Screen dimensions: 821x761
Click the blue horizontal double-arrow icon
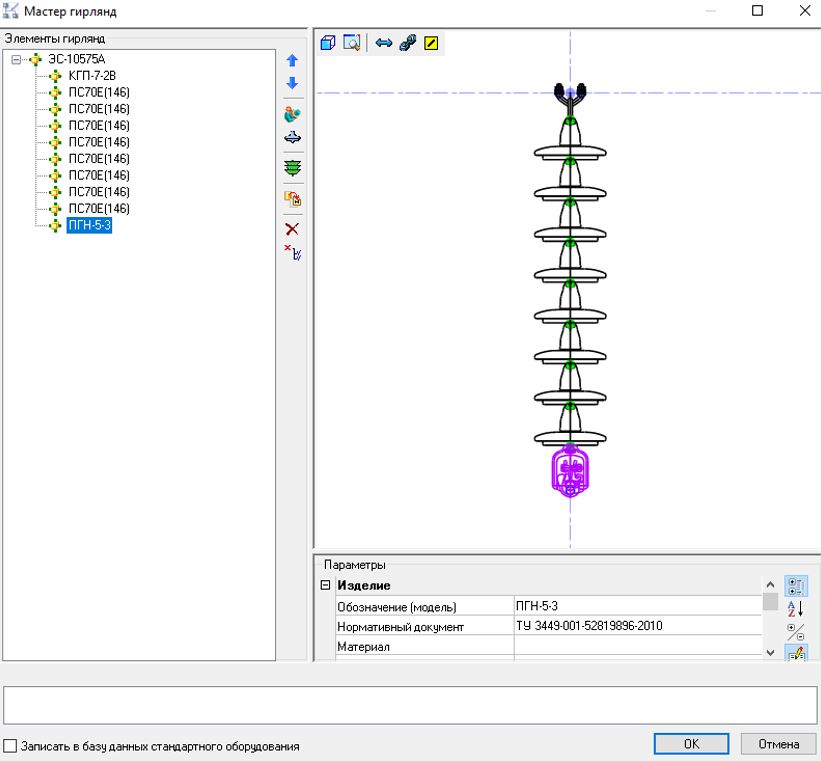(x=384, y=43)
